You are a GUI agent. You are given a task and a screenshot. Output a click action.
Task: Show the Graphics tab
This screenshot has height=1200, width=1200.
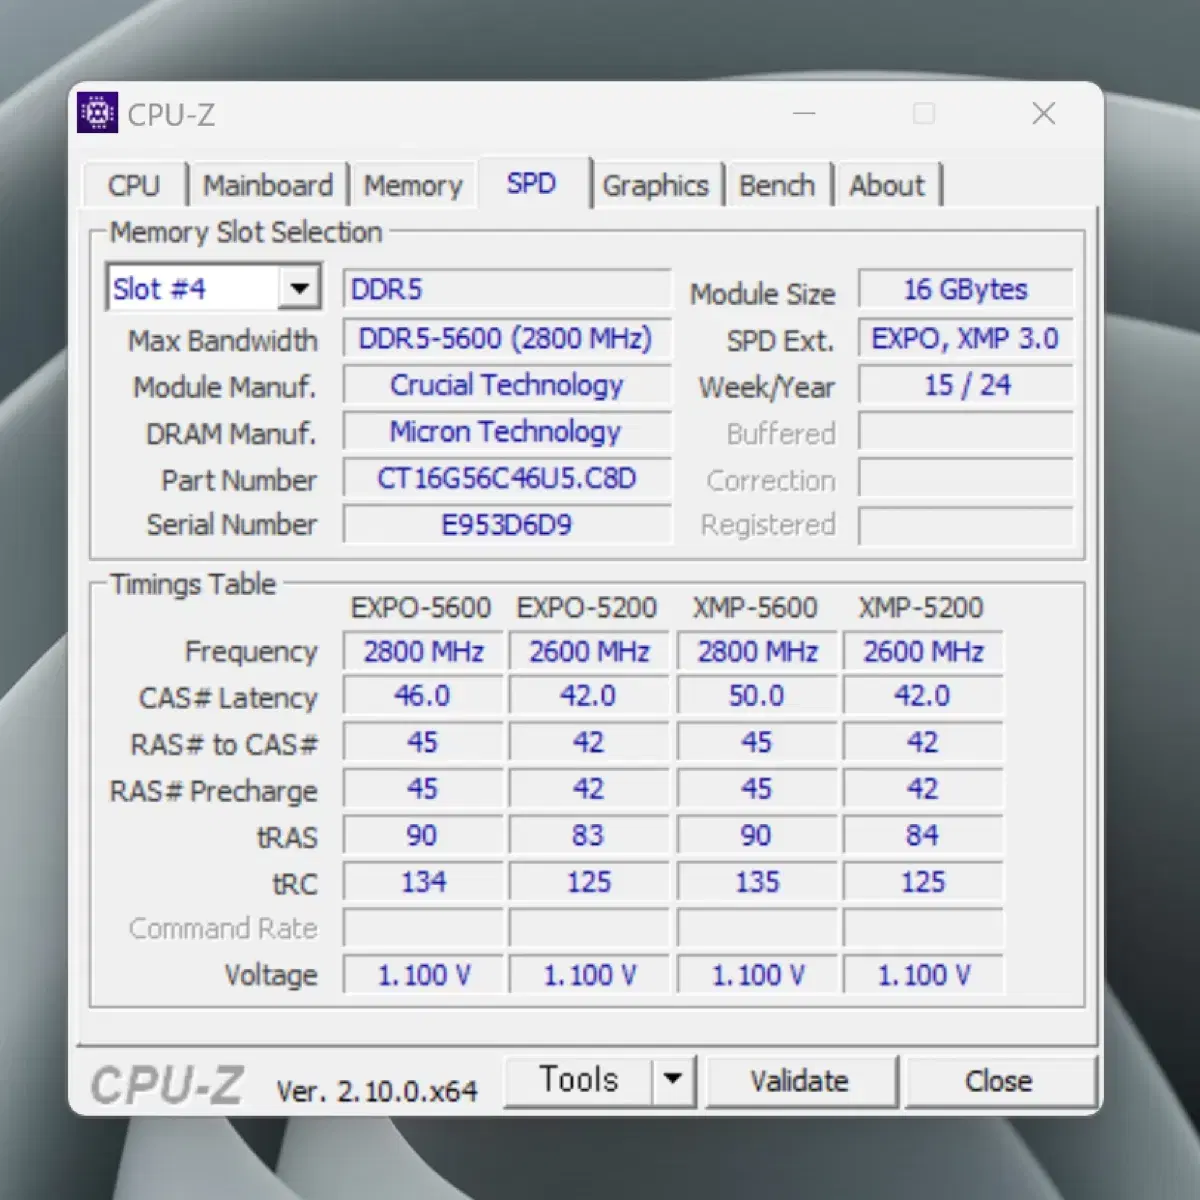click(x=656, y=186)
